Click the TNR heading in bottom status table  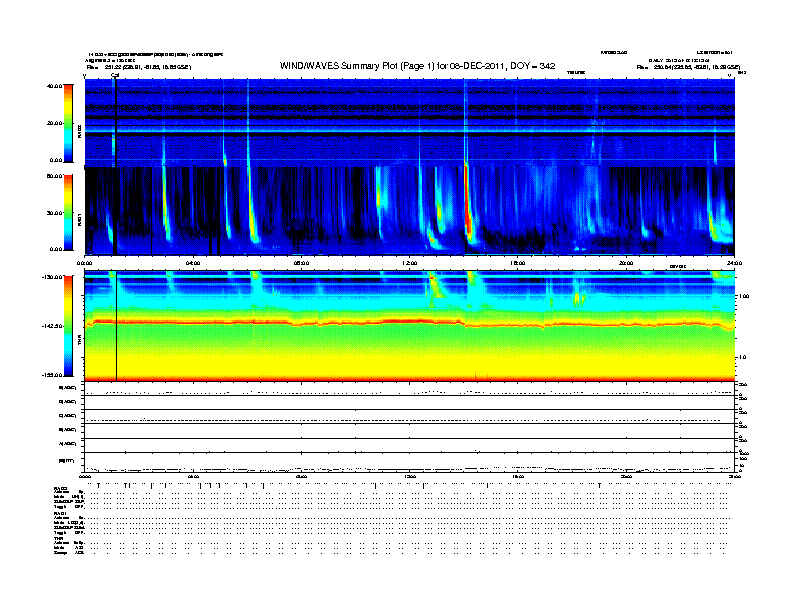click(59, 538)
